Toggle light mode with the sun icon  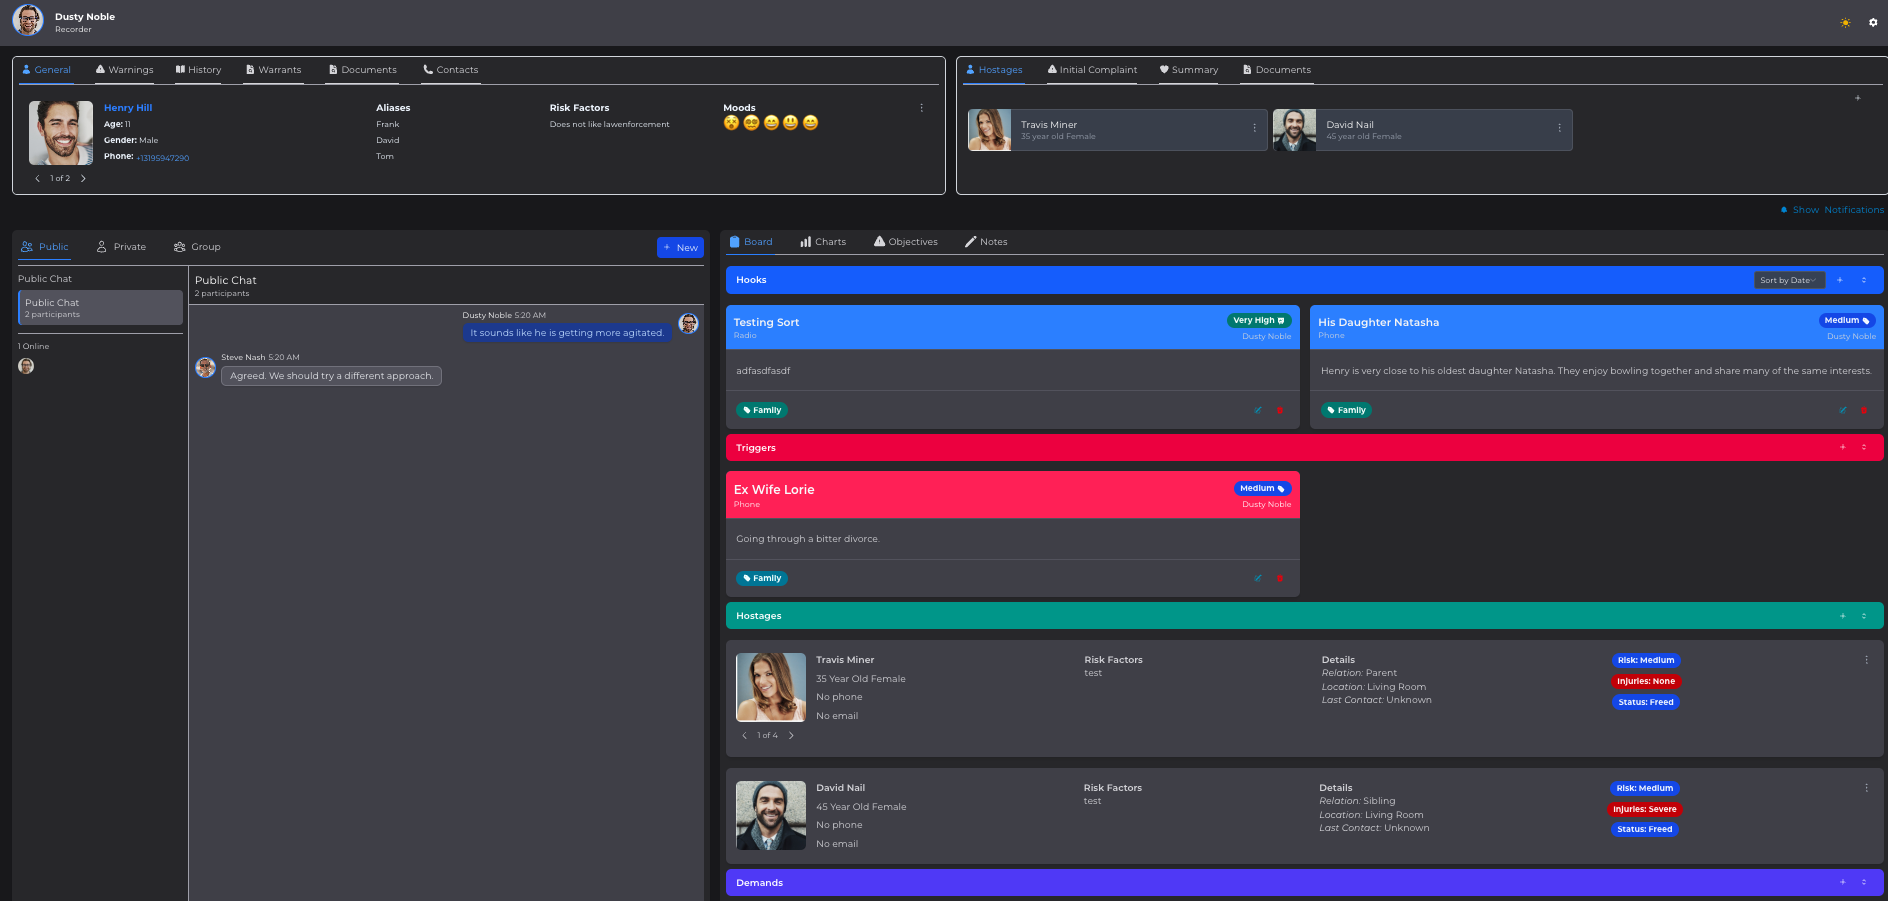(x=1844, y=22)
